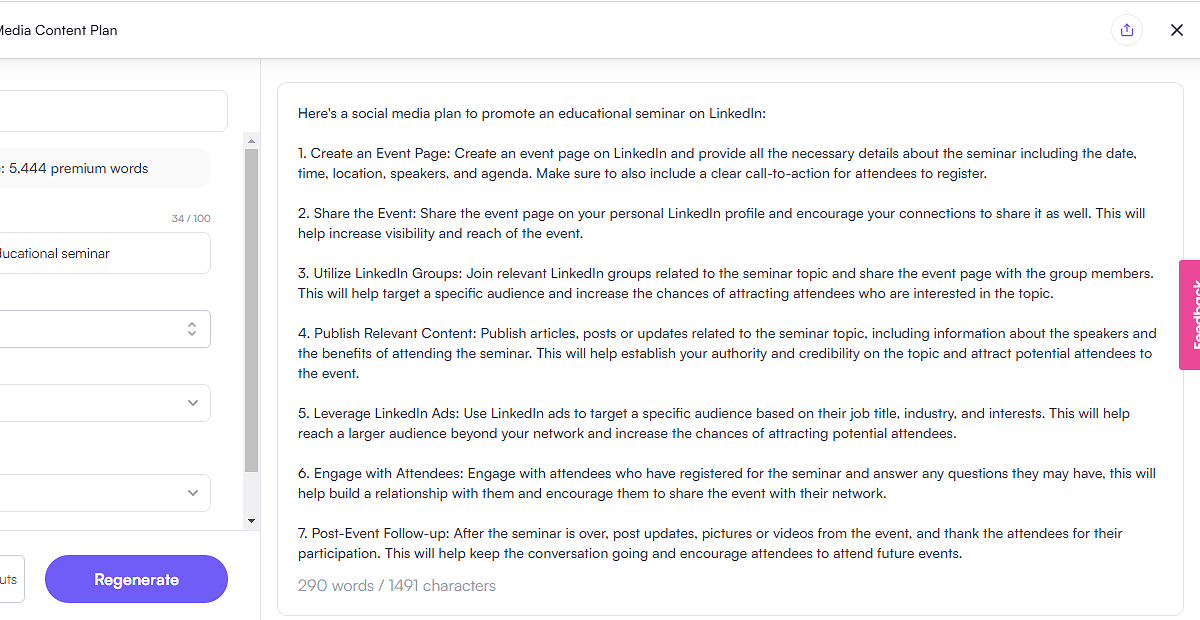Click the 'Leverage LinkedIn Ads' paragraph

point(714,424)
